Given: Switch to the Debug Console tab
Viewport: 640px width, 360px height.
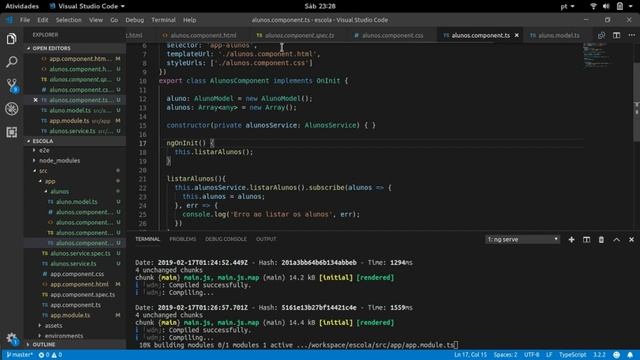Looking at the screenshot, I should (226, 239).
